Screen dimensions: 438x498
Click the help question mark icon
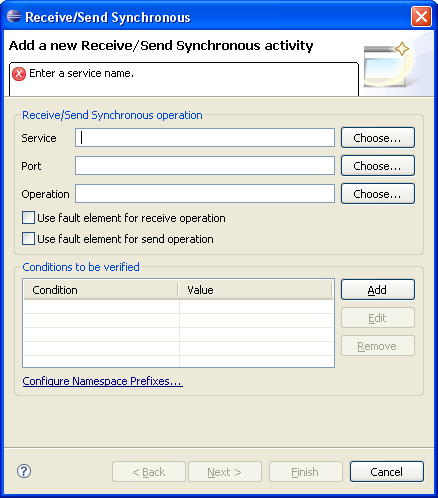click(24, 471)
